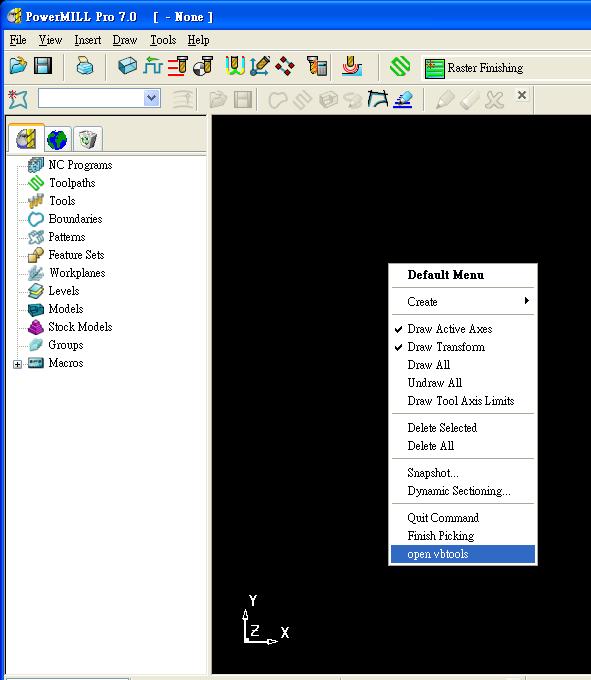Image resolution: width=591 pixels, height=680 pixels.
Task: Select Models in explorer tree
Action: point(65,309)
